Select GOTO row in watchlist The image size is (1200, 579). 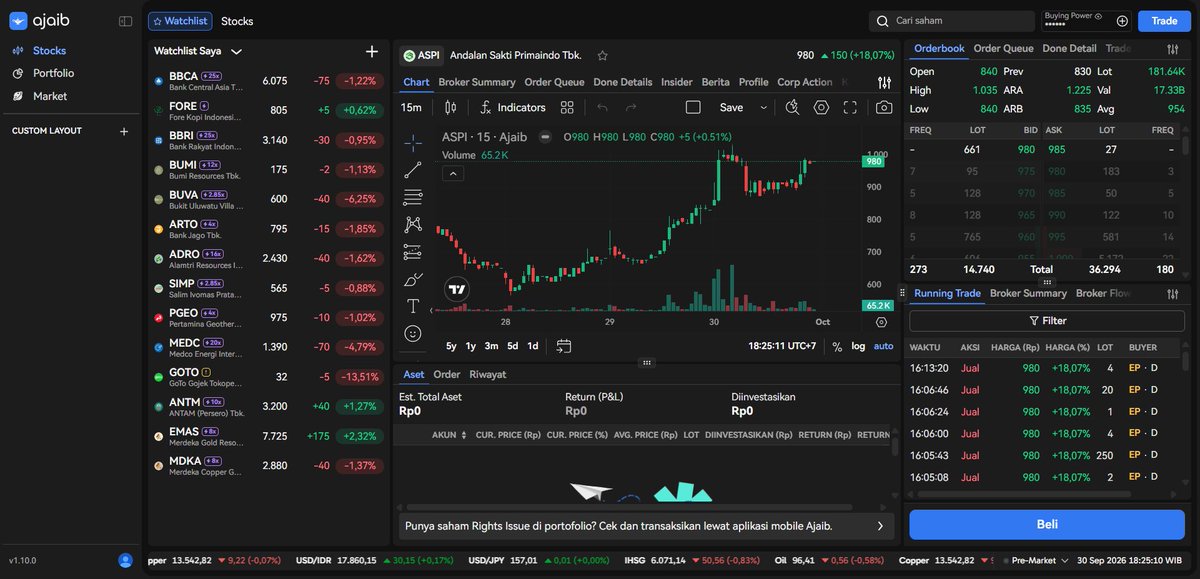pyautogui.click(x=268, y=377)
